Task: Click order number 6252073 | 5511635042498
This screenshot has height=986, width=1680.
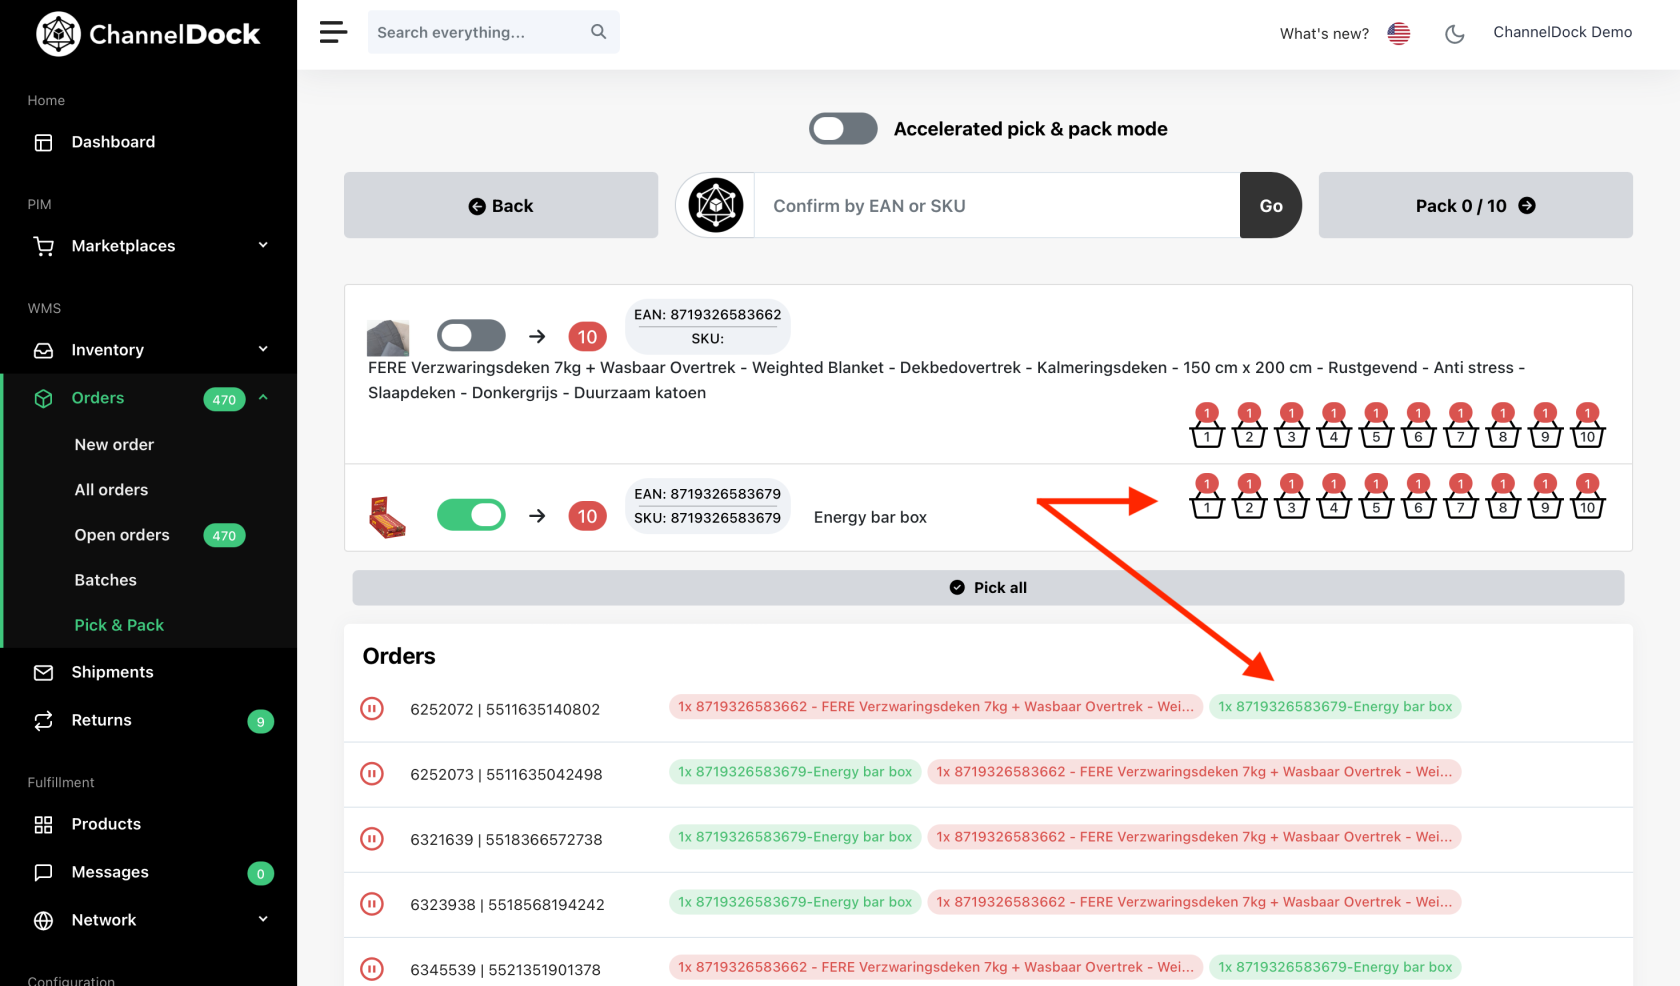Action: (506, 775)
